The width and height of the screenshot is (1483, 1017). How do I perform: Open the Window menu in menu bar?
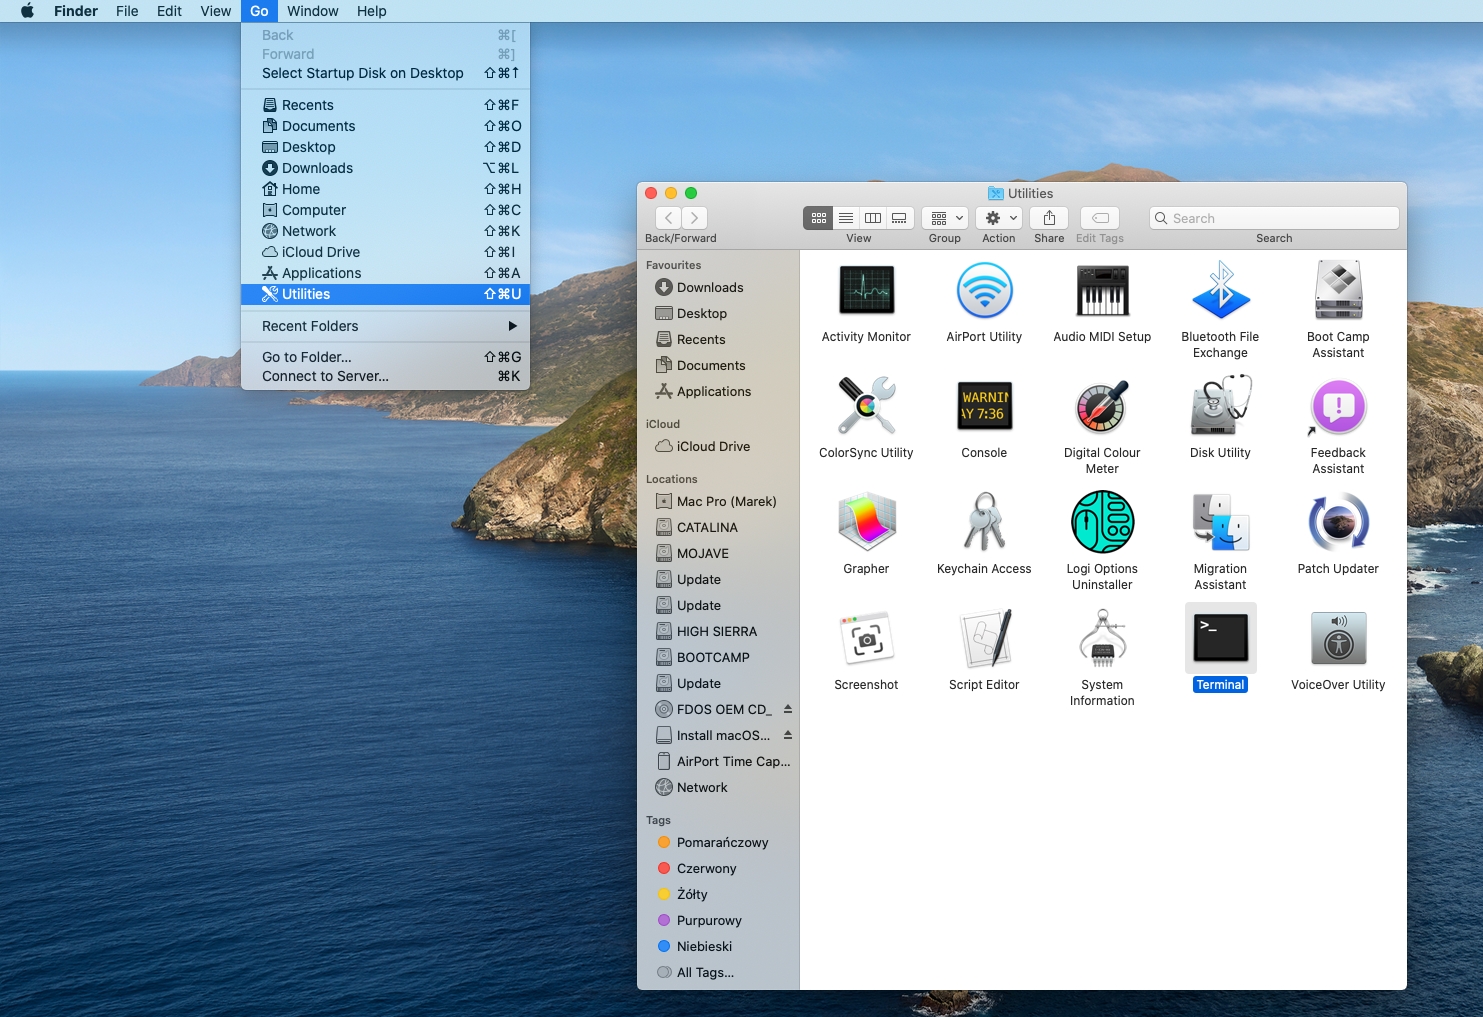point(313,11)
